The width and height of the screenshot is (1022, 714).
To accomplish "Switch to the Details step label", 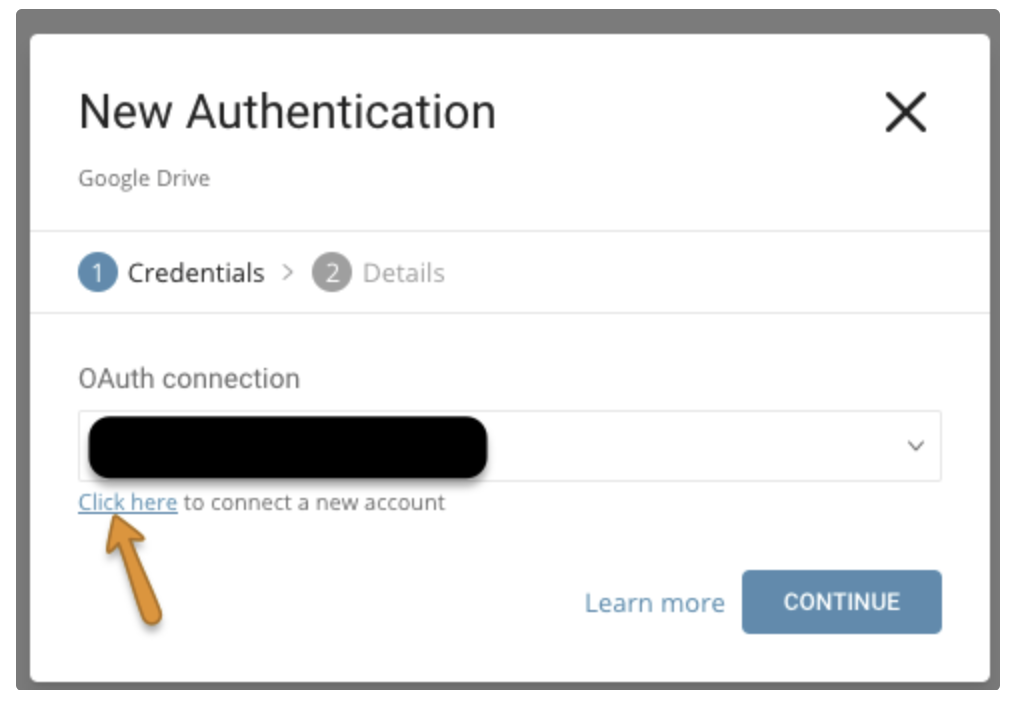I will click(404, 273).
